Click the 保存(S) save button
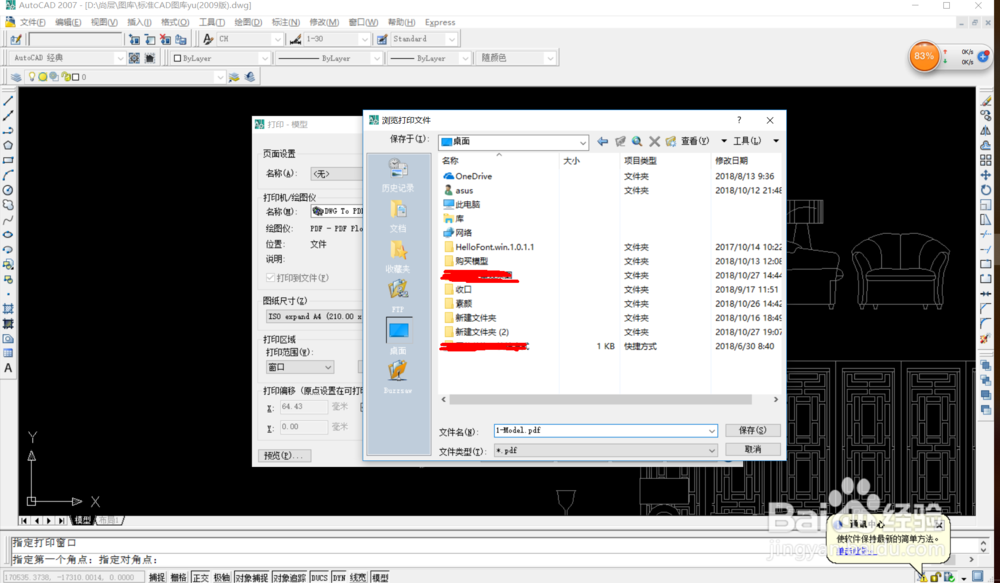The width and height of the screenshot is (1000, 583). [753, 431]
